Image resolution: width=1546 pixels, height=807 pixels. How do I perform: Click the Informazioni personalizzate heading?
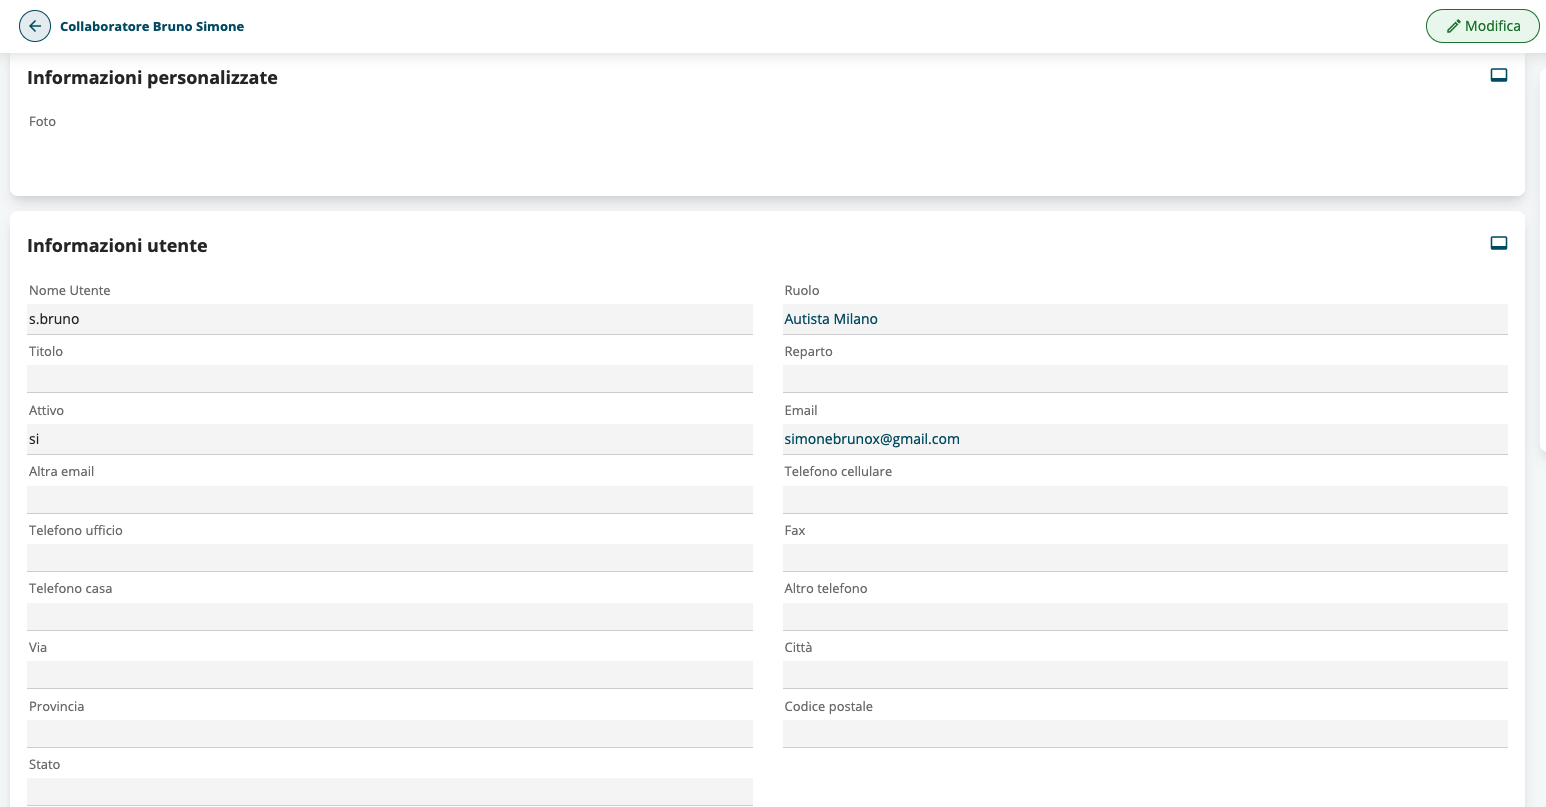click(x=152, y=78)
